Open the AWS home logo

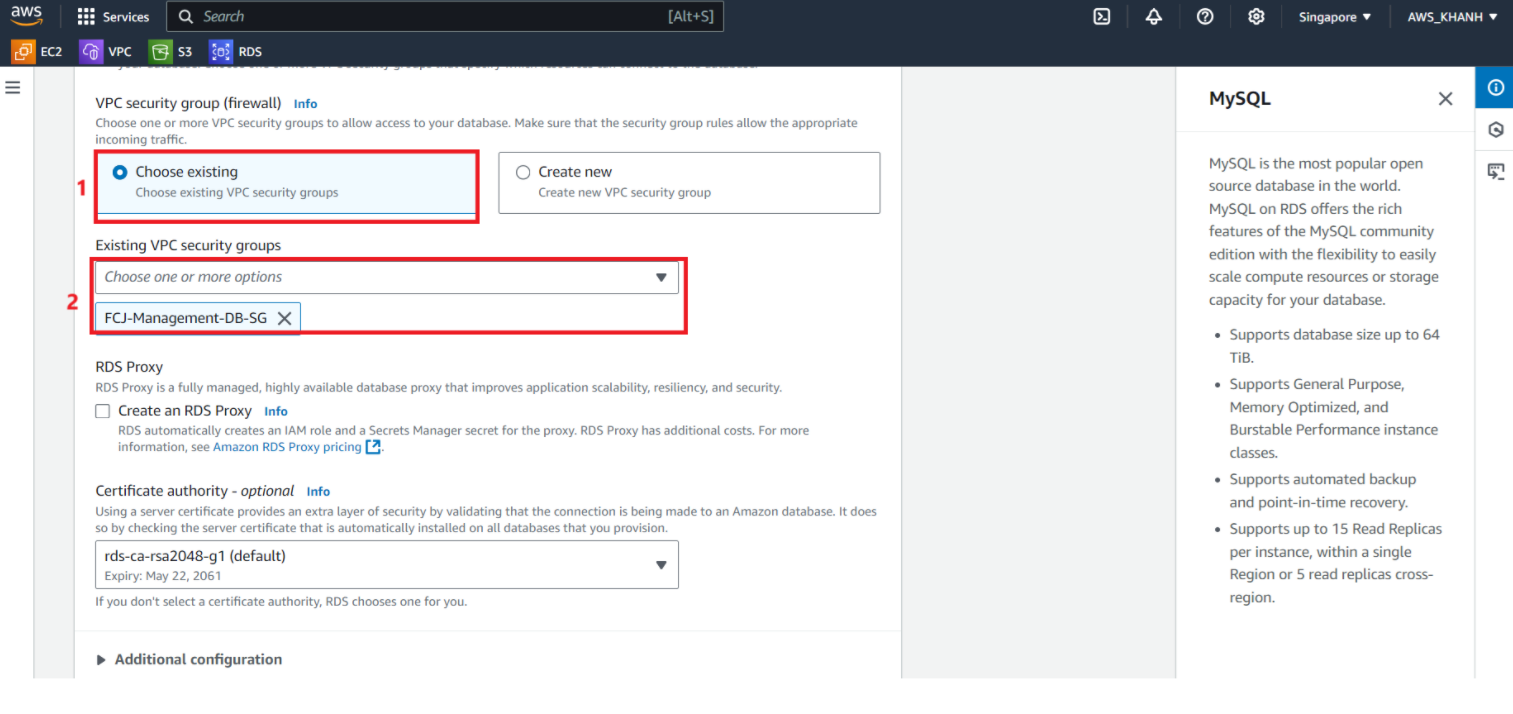pyautogui.click(x=26, y=16)
